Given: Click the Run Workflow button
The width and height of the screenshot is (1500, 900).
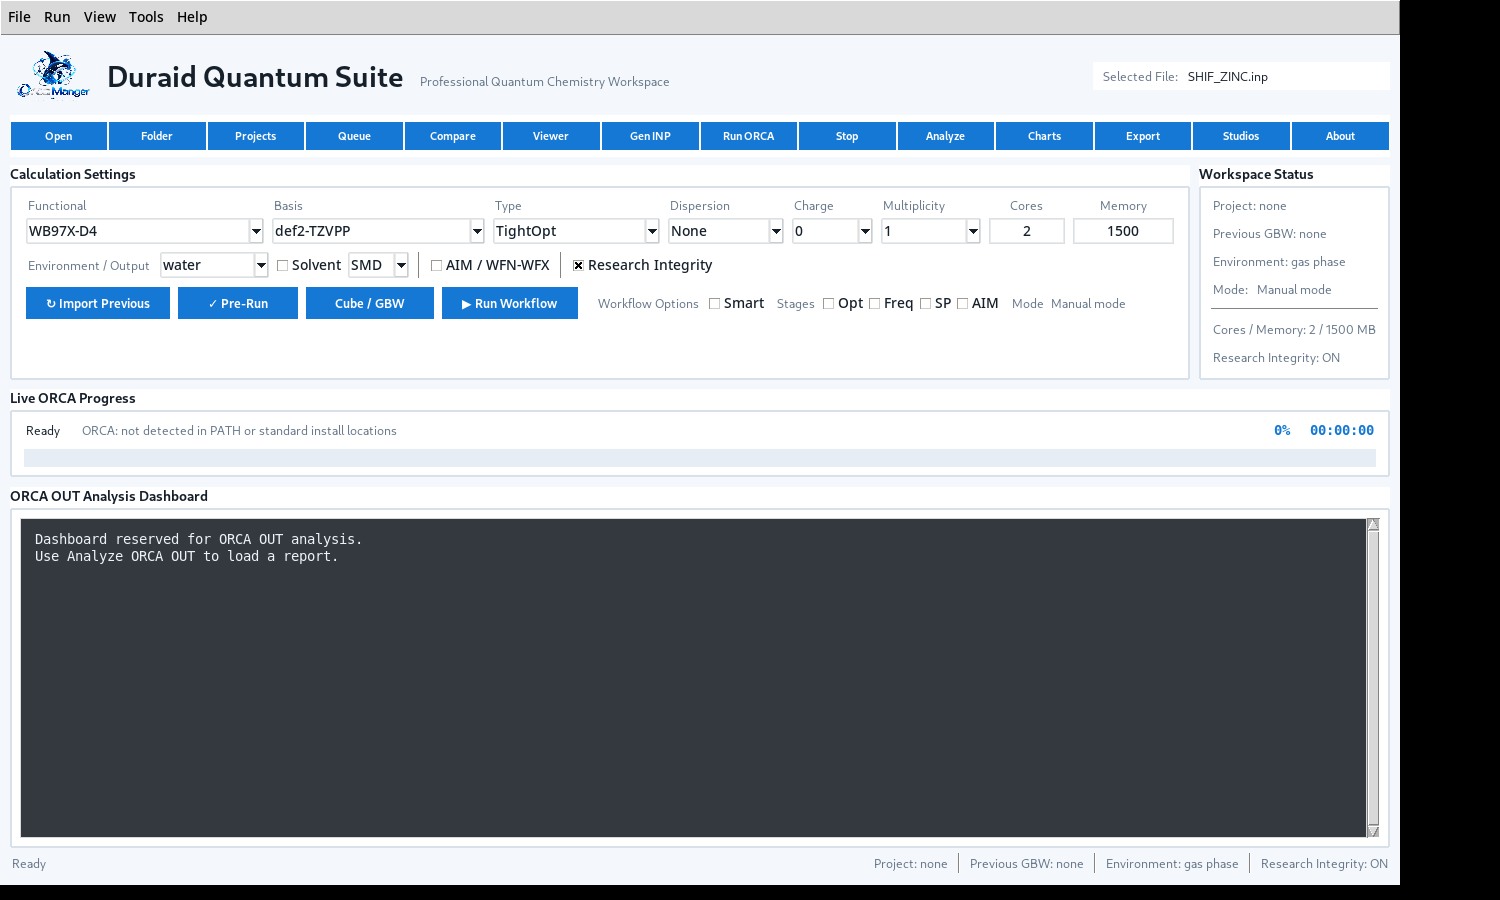Looking at the screenshot, I should click(510, 303).
